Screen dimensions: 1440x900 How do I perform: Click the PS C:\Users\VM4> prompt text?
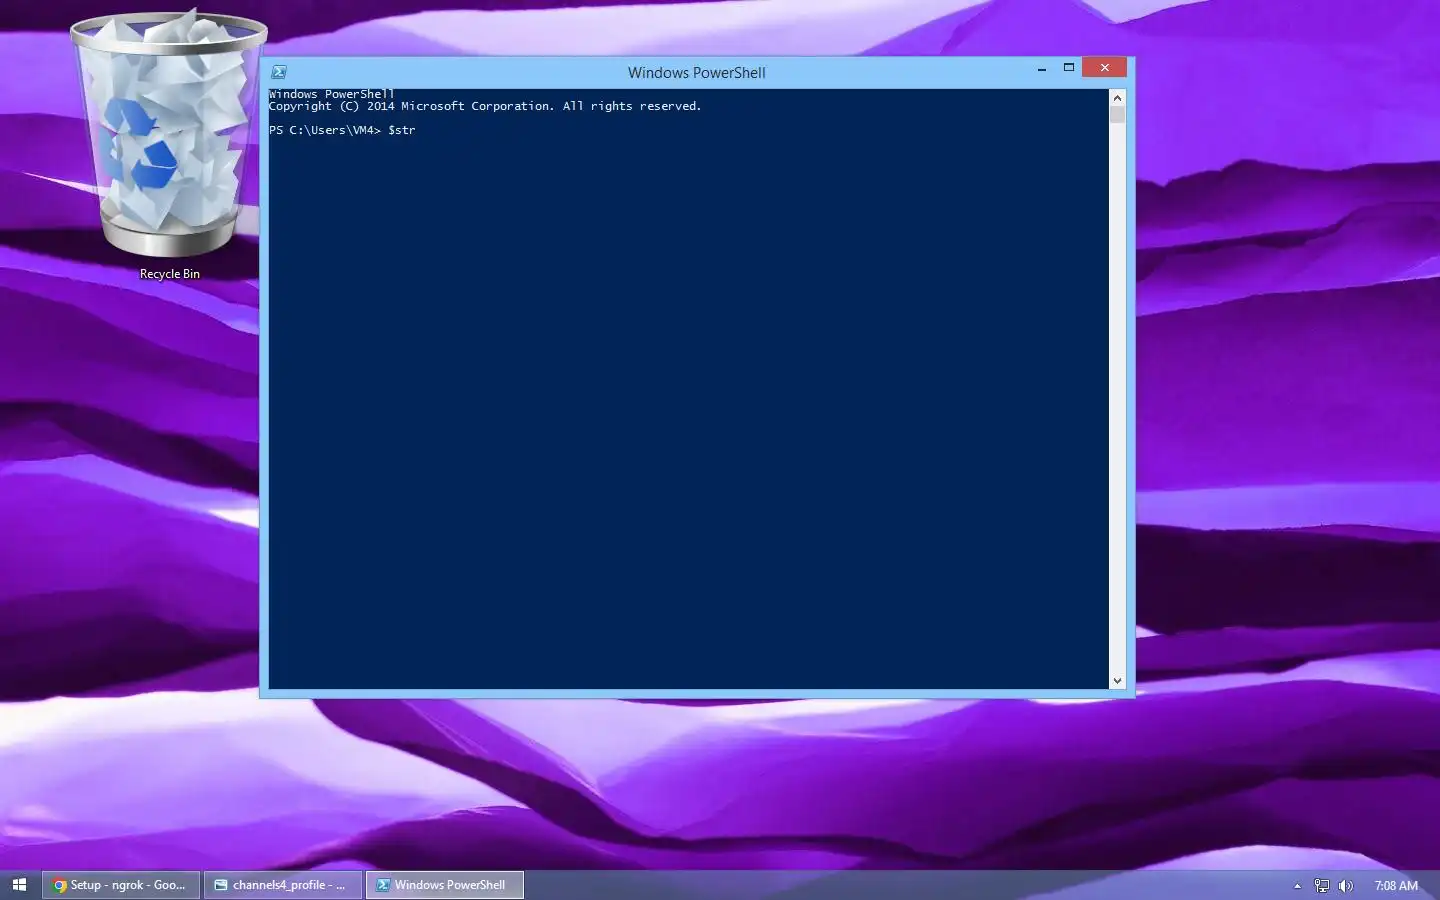point(325,130)
